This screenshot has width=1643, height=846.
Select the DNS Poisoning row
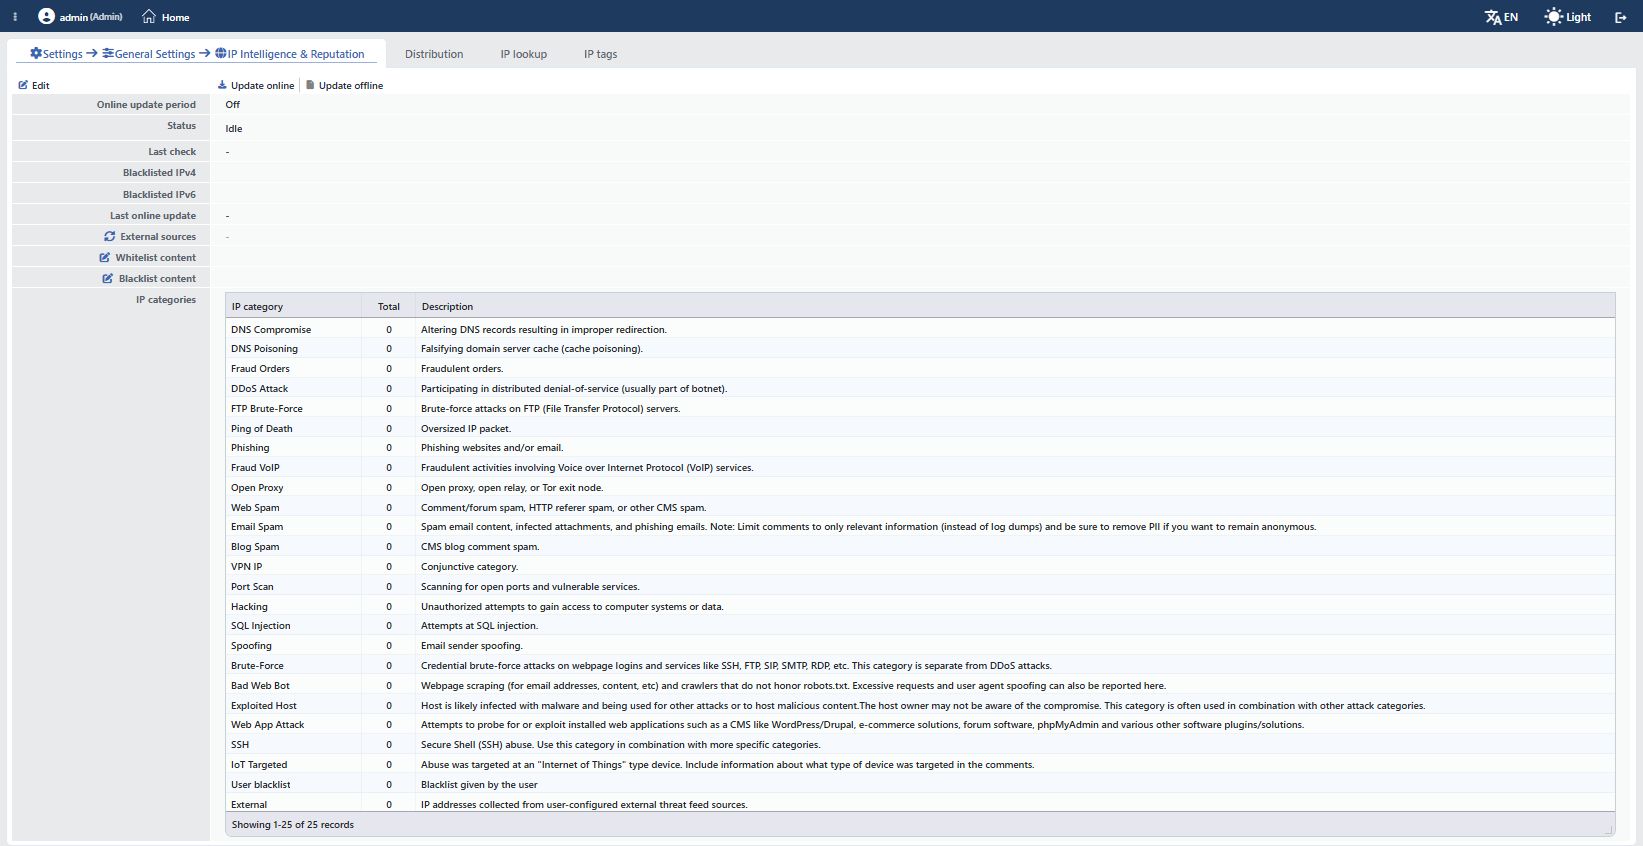pos(920,348)
